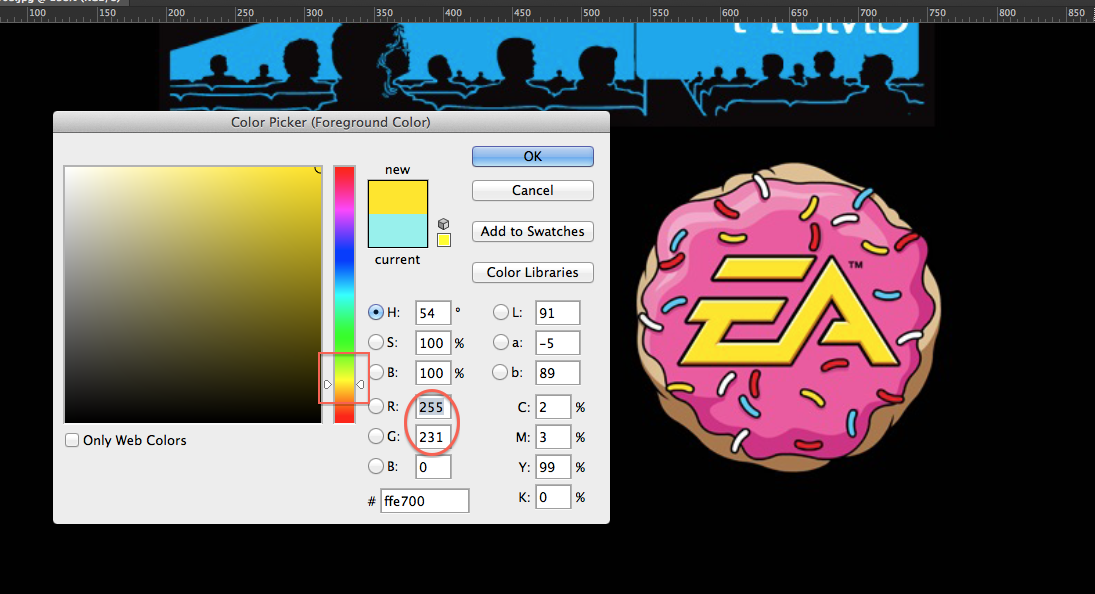Select the B brightness radio button
This screenshot has height=594, width=1095.
click(x=376, y=372)
